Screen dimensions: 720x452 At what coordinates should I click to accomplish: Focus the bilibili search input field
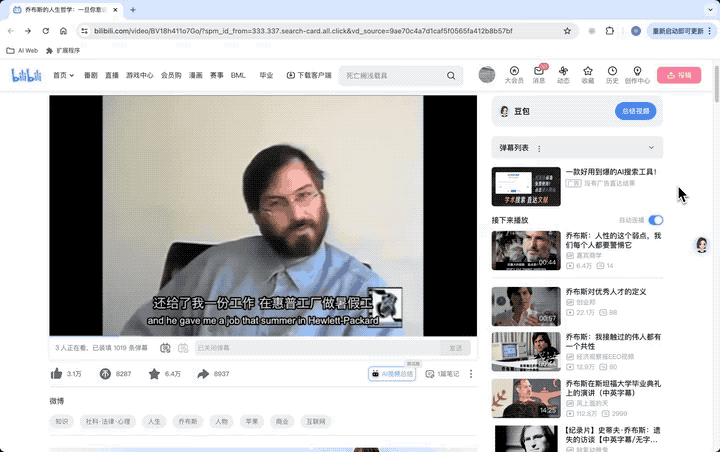(392, 76)
